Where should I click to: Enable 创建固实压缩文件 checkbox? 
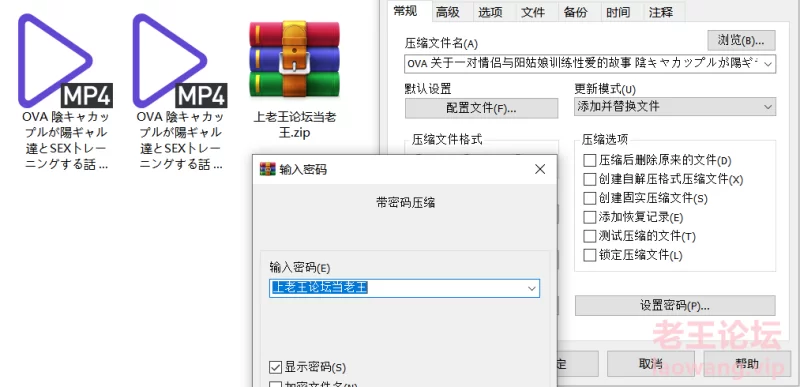(590, 198)
